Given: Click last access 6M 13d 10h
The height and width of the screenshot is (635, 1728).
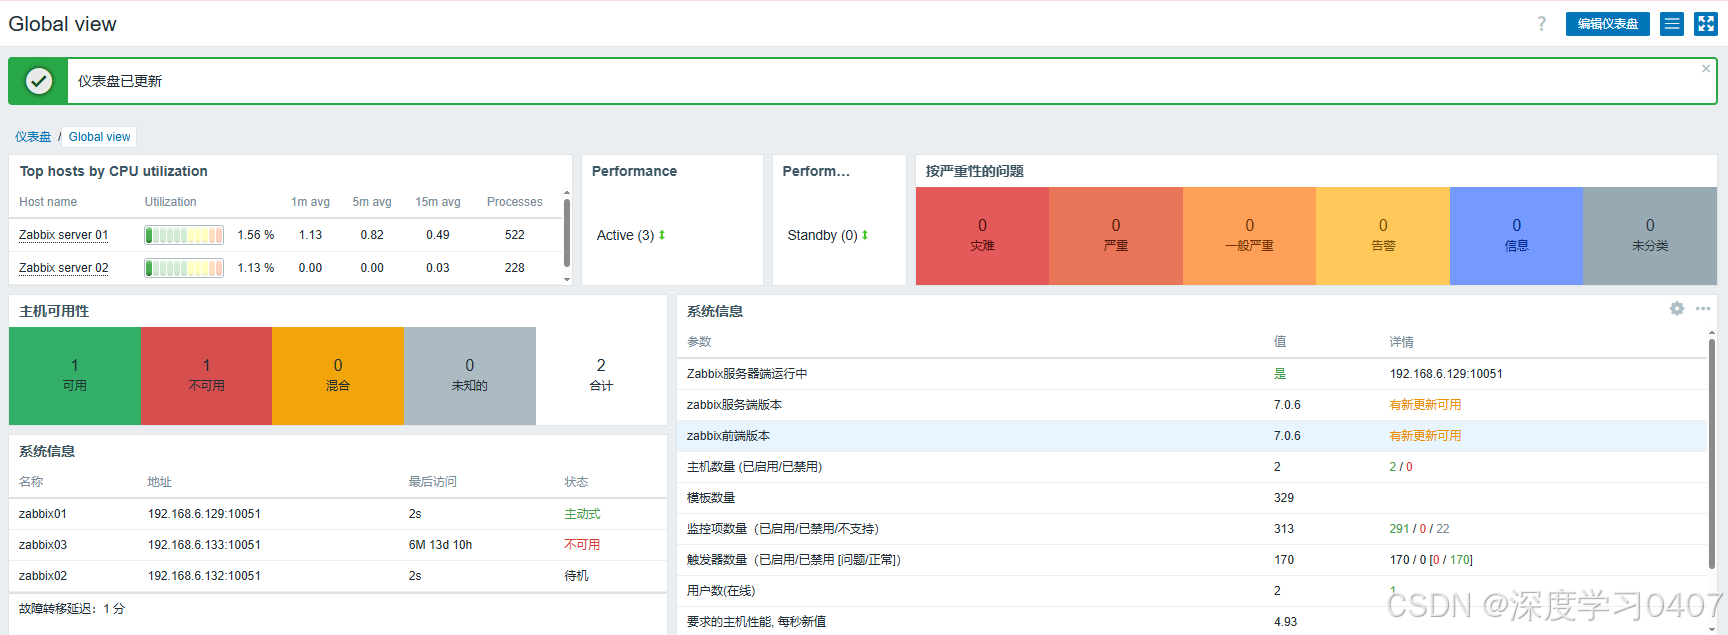Looking at the screenshot, I should tap(440, 545).
